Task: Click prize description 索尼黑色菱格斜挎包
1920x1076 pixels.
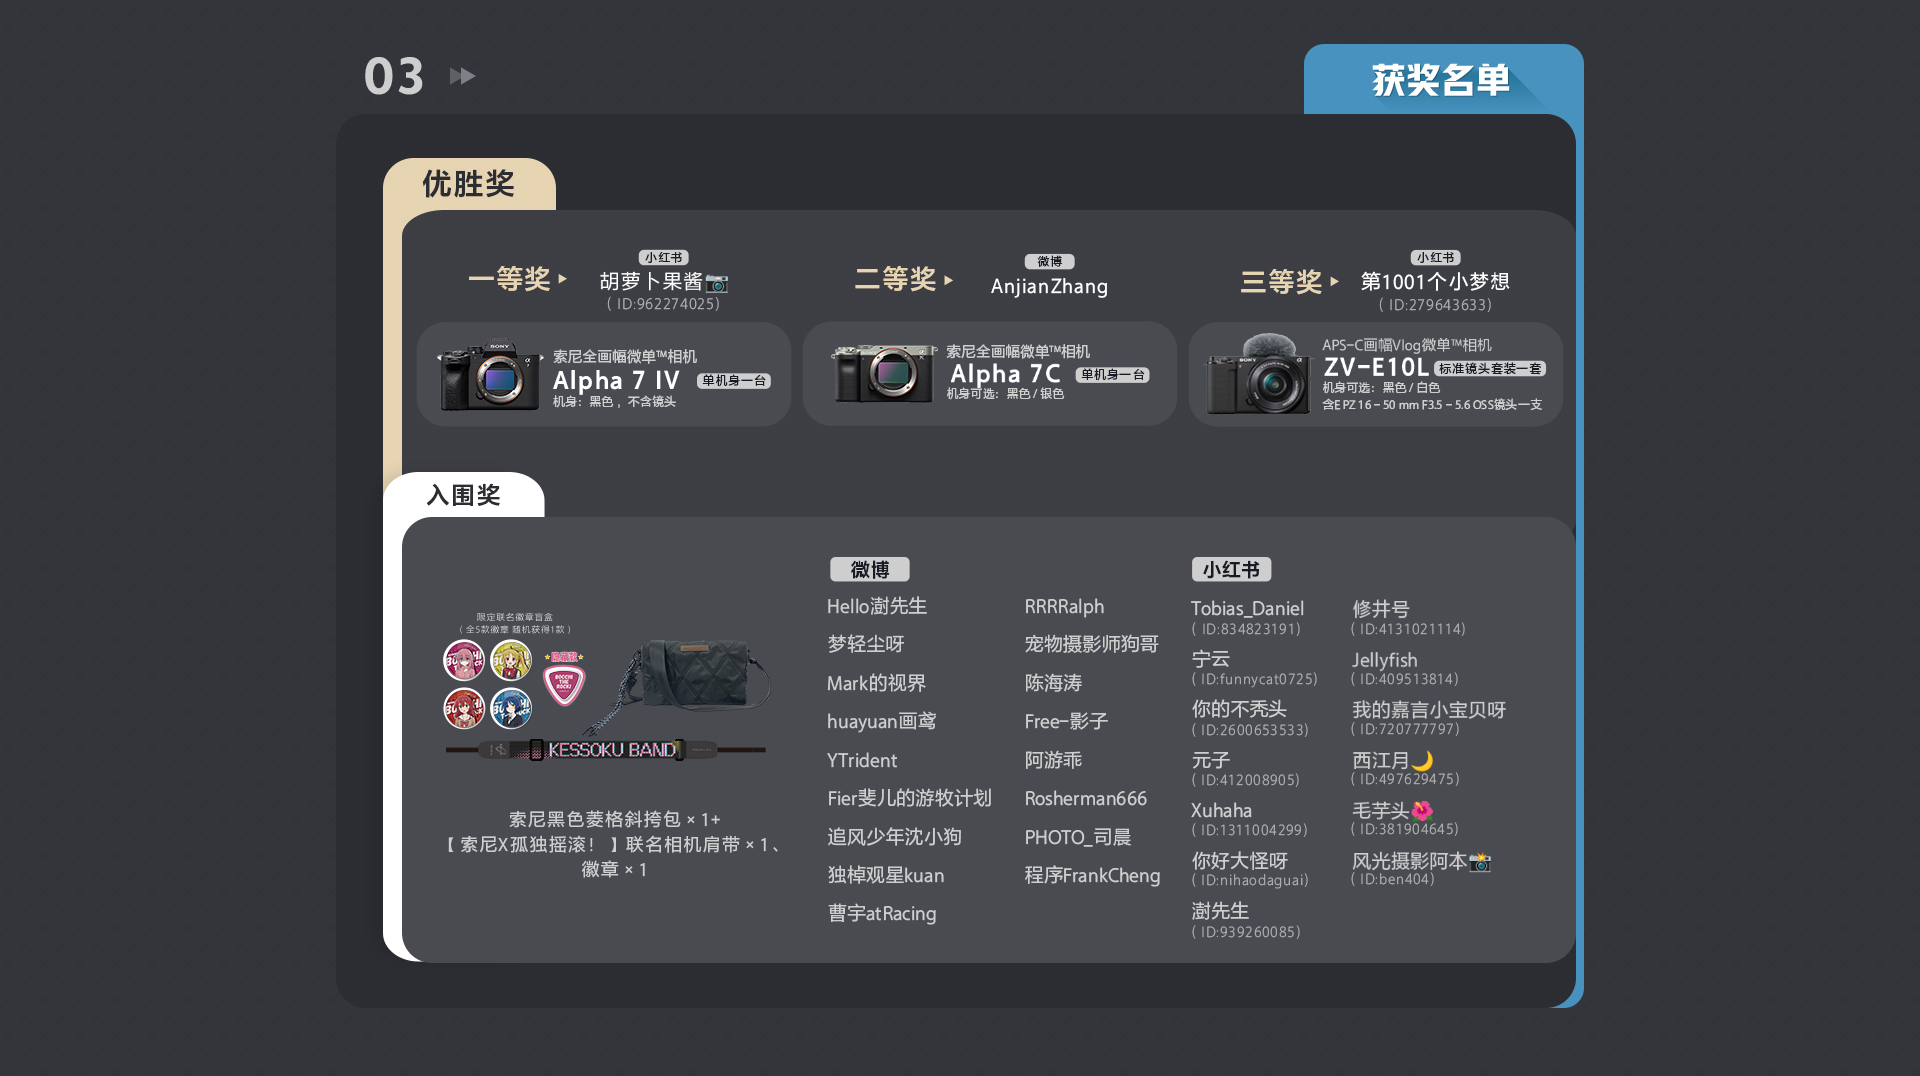Action: click(614, 820)
